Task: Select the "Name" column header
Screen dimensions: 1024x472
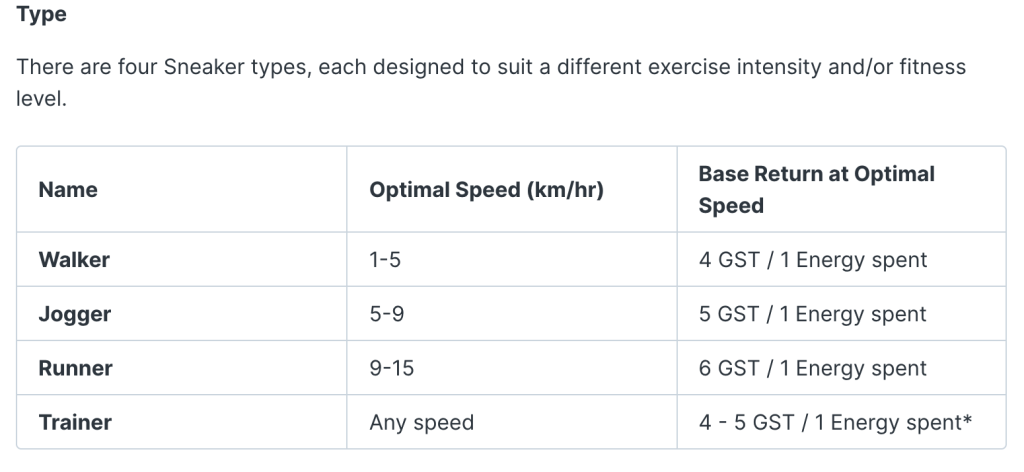Action: click(x=68, y=190)
